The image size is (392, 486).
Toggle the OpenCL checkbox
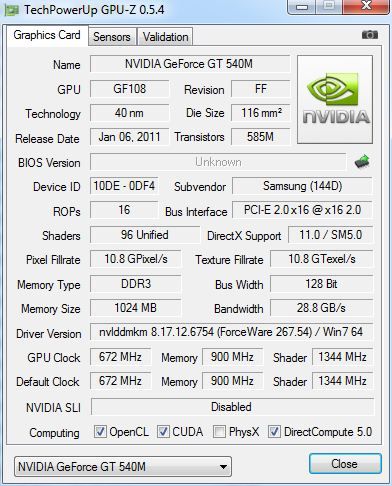(100, 432)
